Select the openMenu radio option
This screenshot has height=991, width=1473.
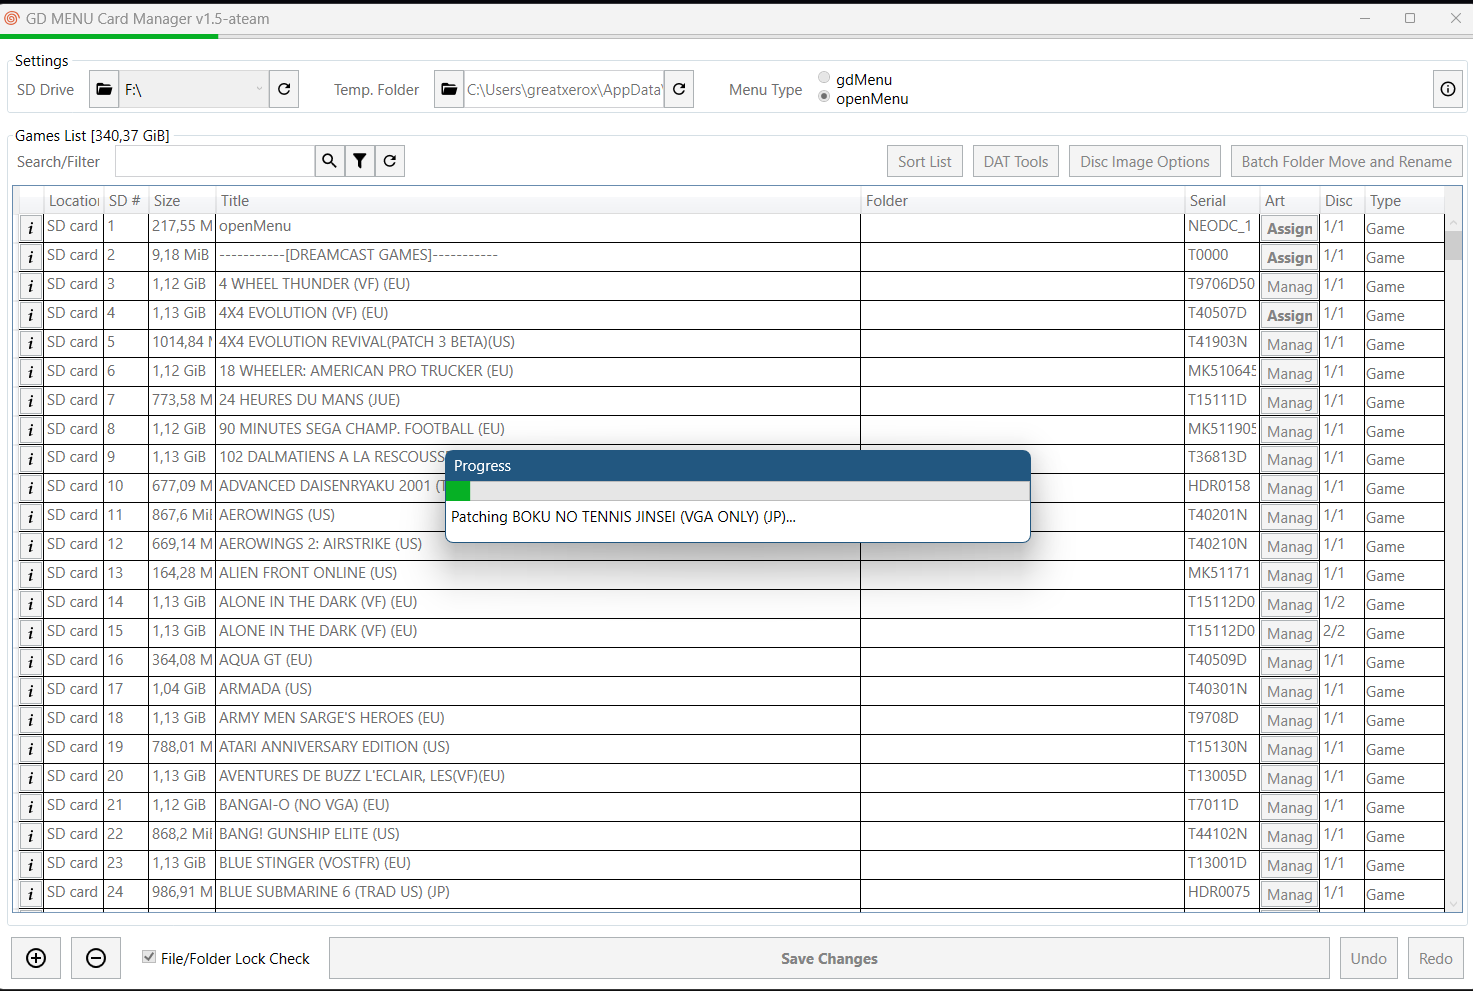pyautogui.click(x=824, y=97)
